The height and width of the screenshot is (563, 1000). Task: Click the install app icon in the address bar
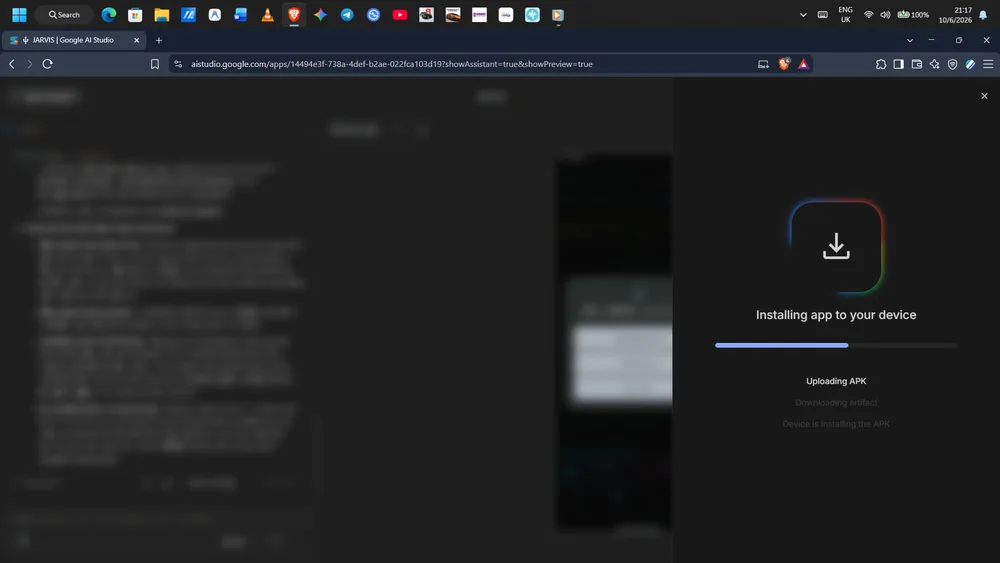(x=763, y=64)
